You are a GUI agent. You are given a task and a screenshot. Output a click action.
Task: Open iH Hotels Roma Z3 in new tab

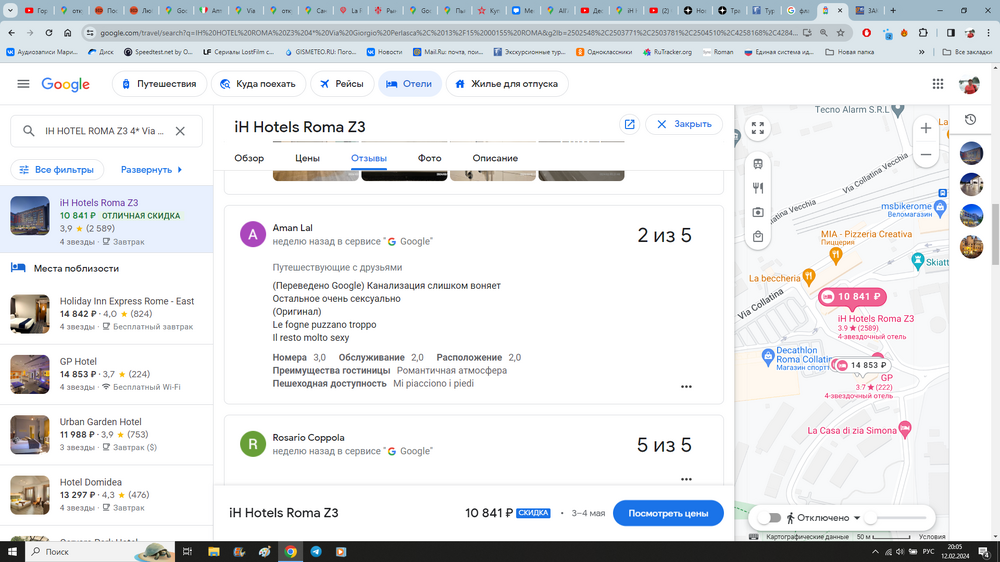point(629,124)
